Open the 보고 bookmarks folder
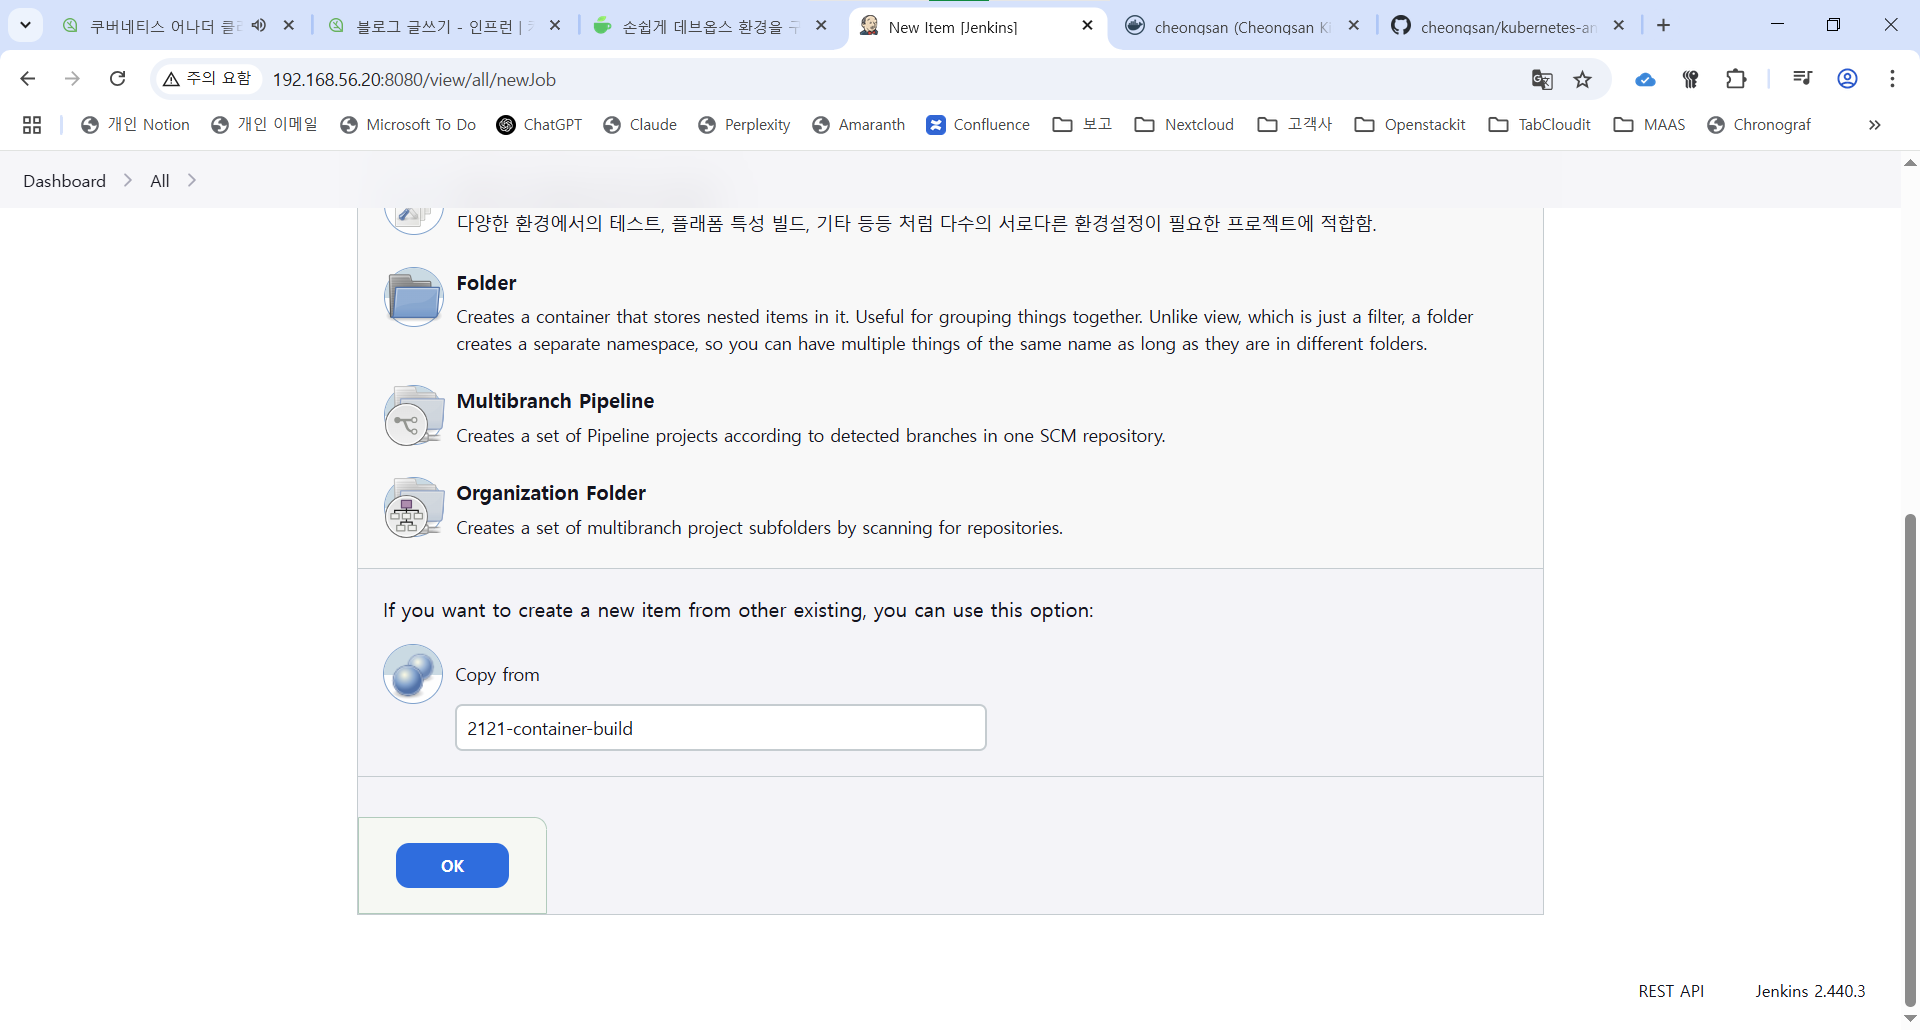This screenshot has width=1920, height=1030. (1083, 125)
